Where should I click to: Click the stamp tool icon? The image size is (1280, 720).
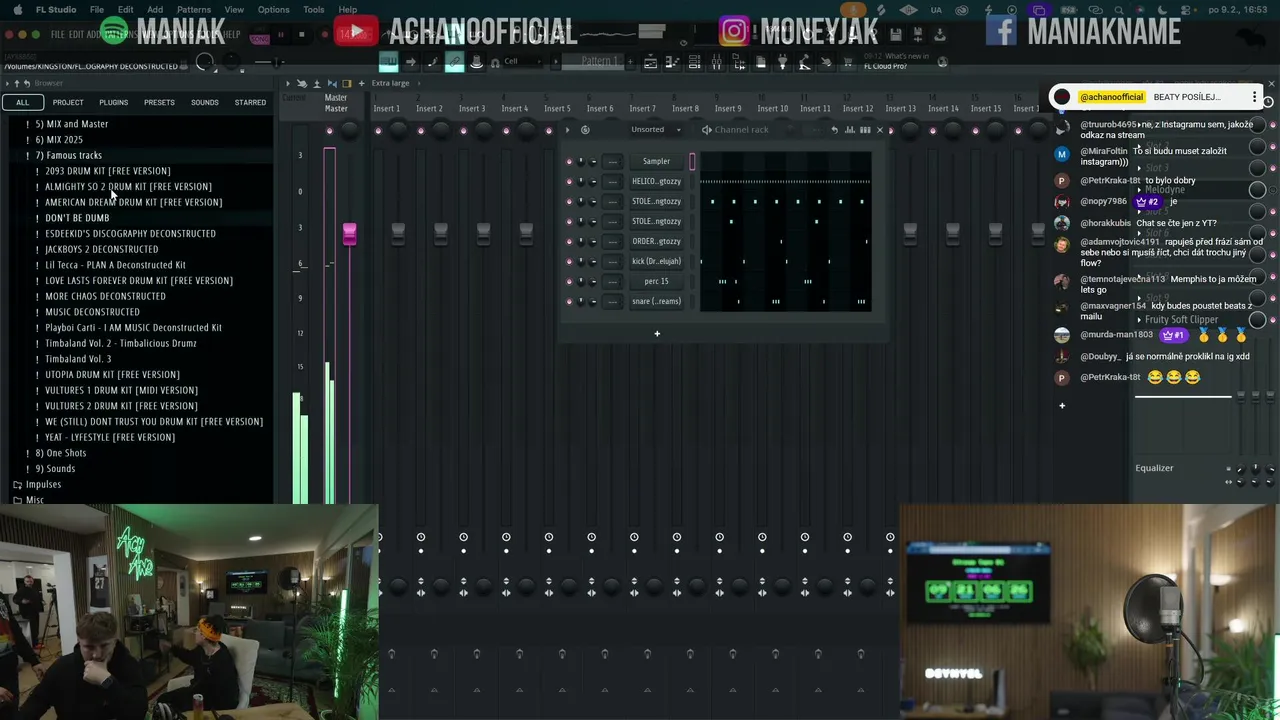[476, 62]
